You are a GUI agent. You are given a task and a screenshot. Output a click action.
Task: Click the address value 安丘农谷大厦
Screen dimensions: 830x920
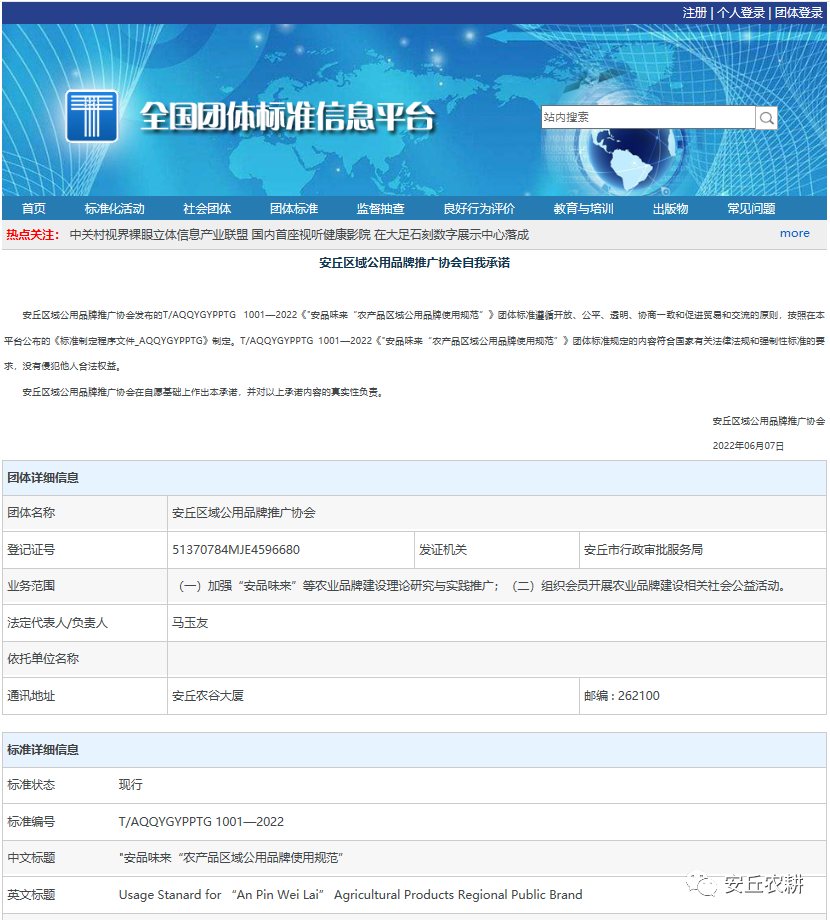[208, 696]
